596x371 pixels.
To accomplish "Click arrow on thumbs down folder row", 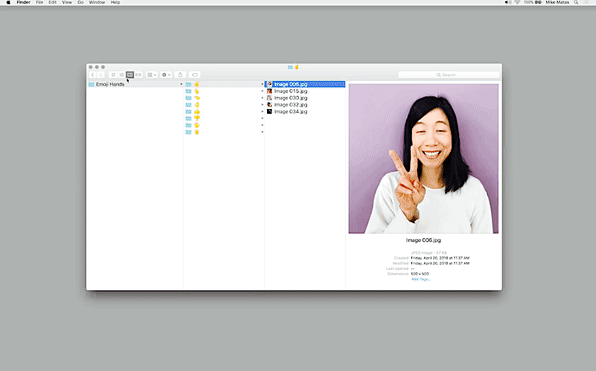I will pos(262,119).
